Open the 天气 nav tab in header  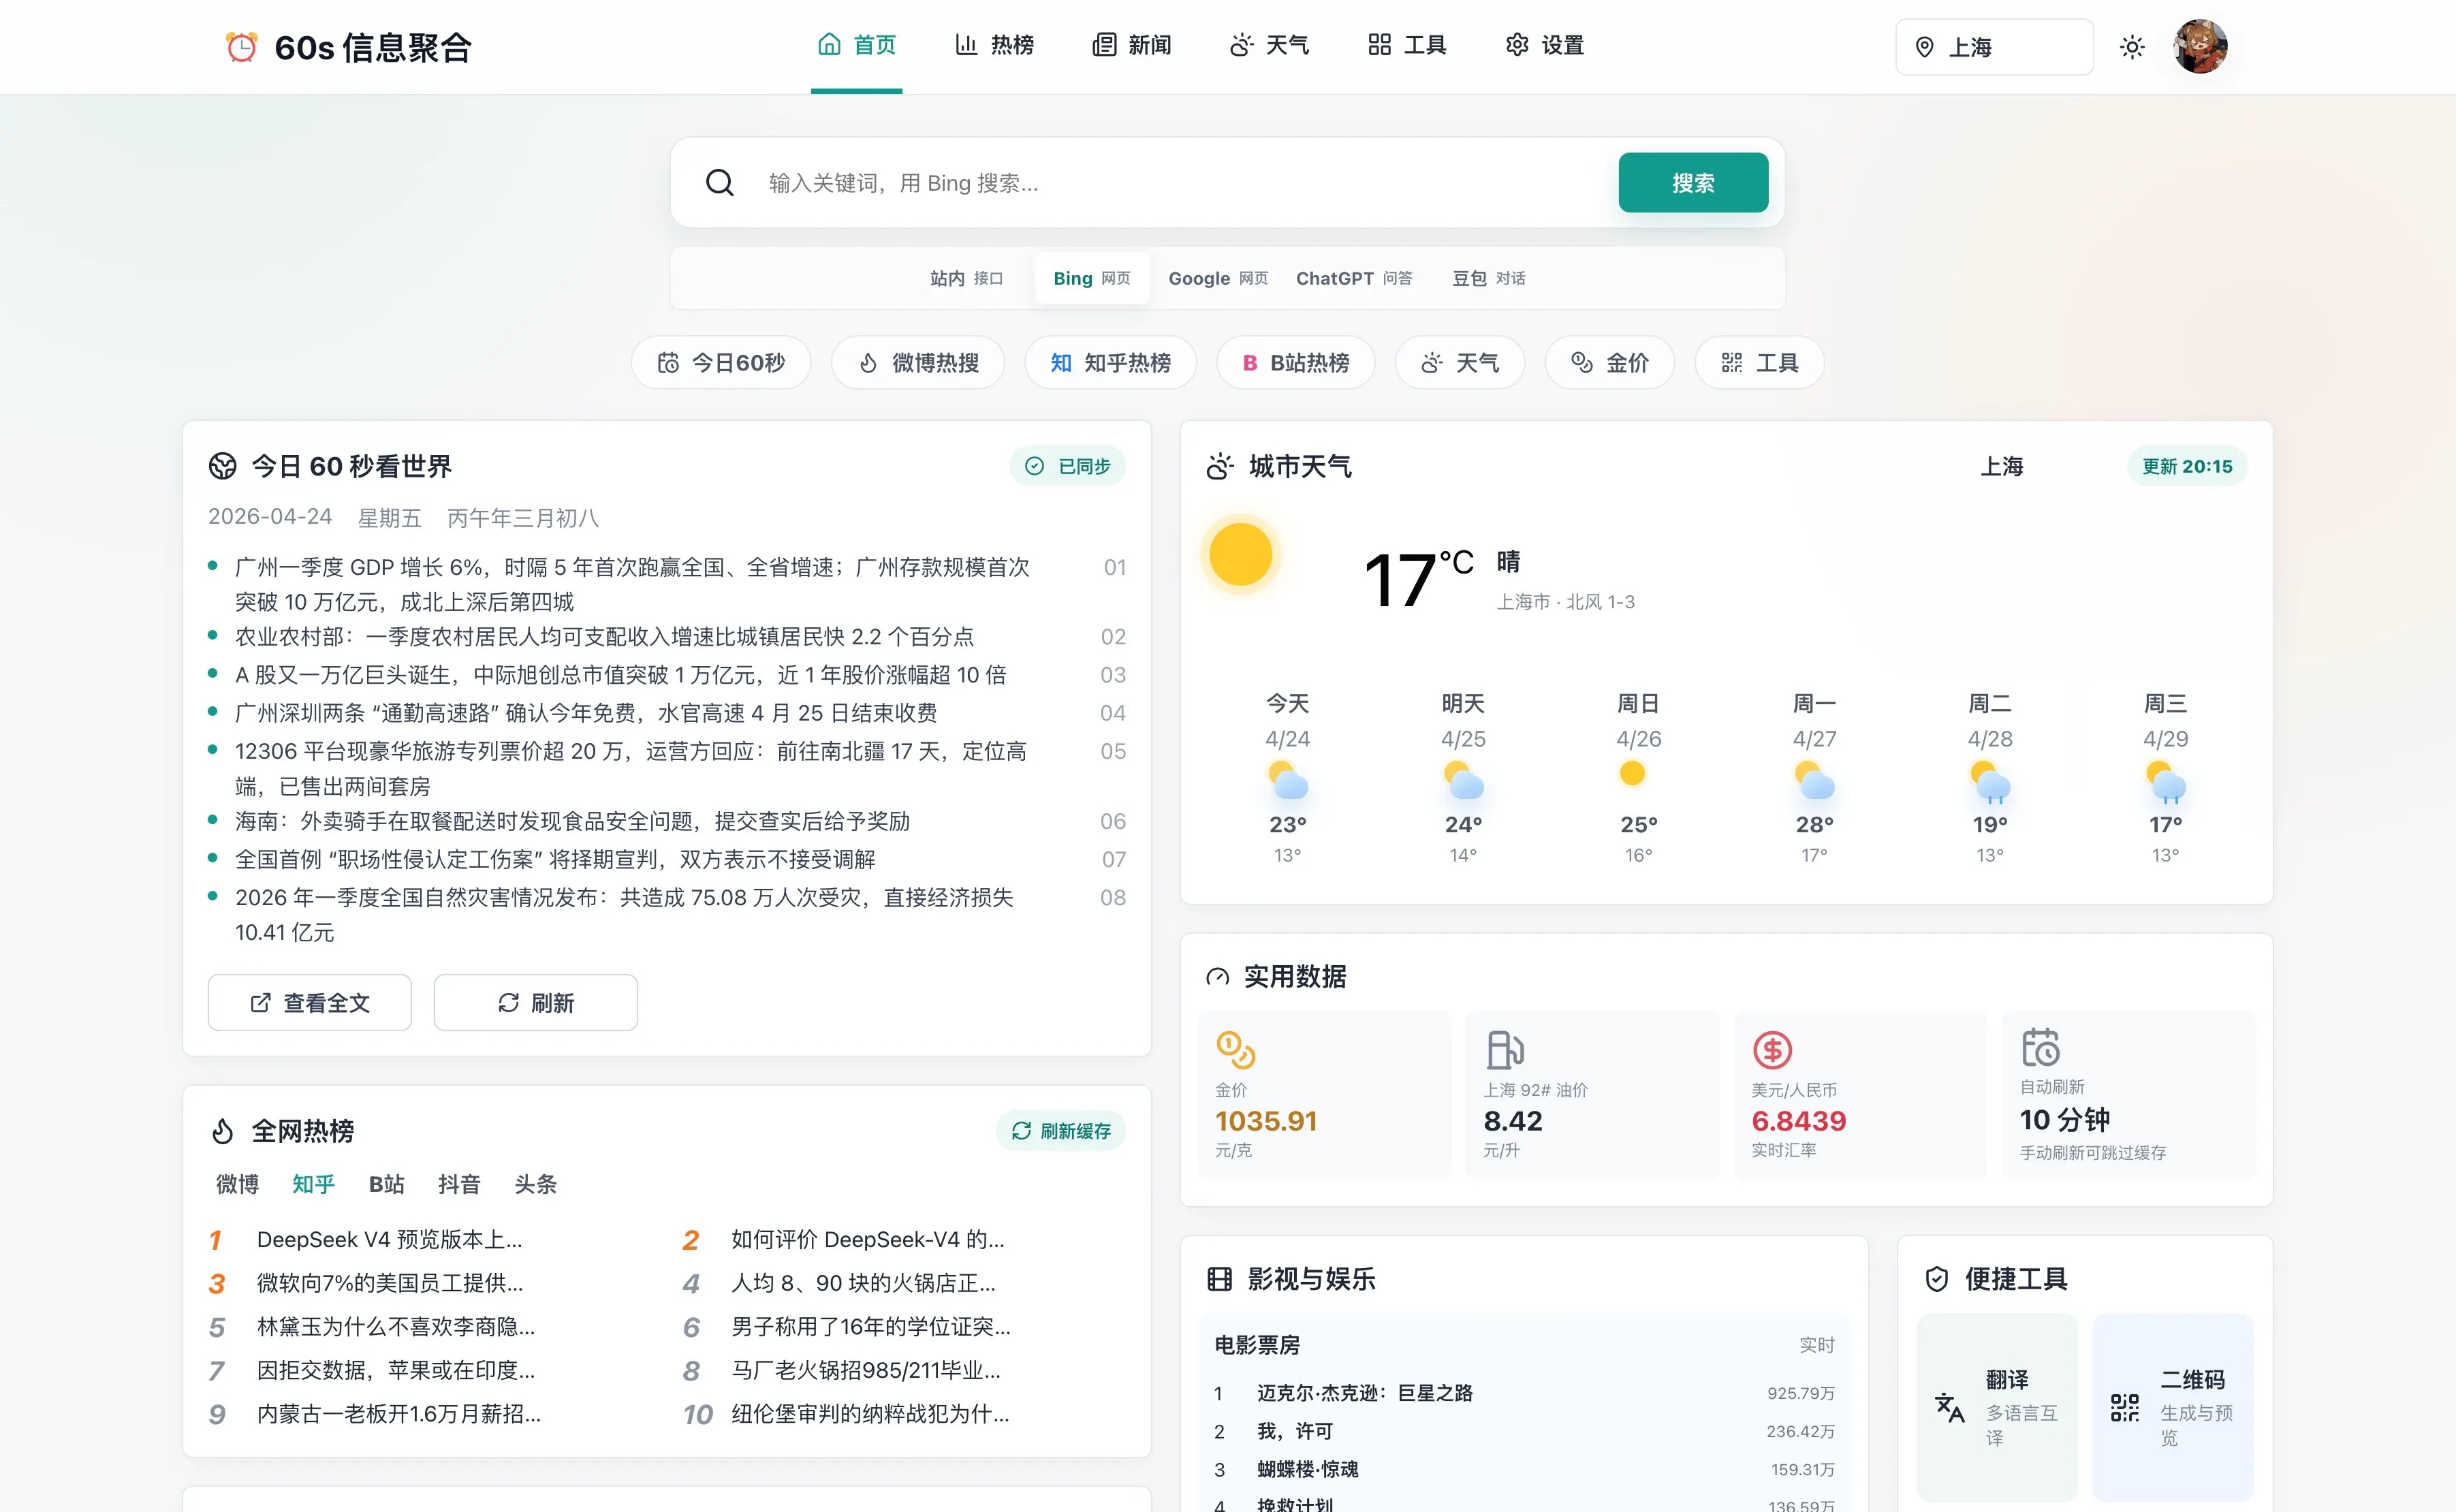[x=1270, y=46]
